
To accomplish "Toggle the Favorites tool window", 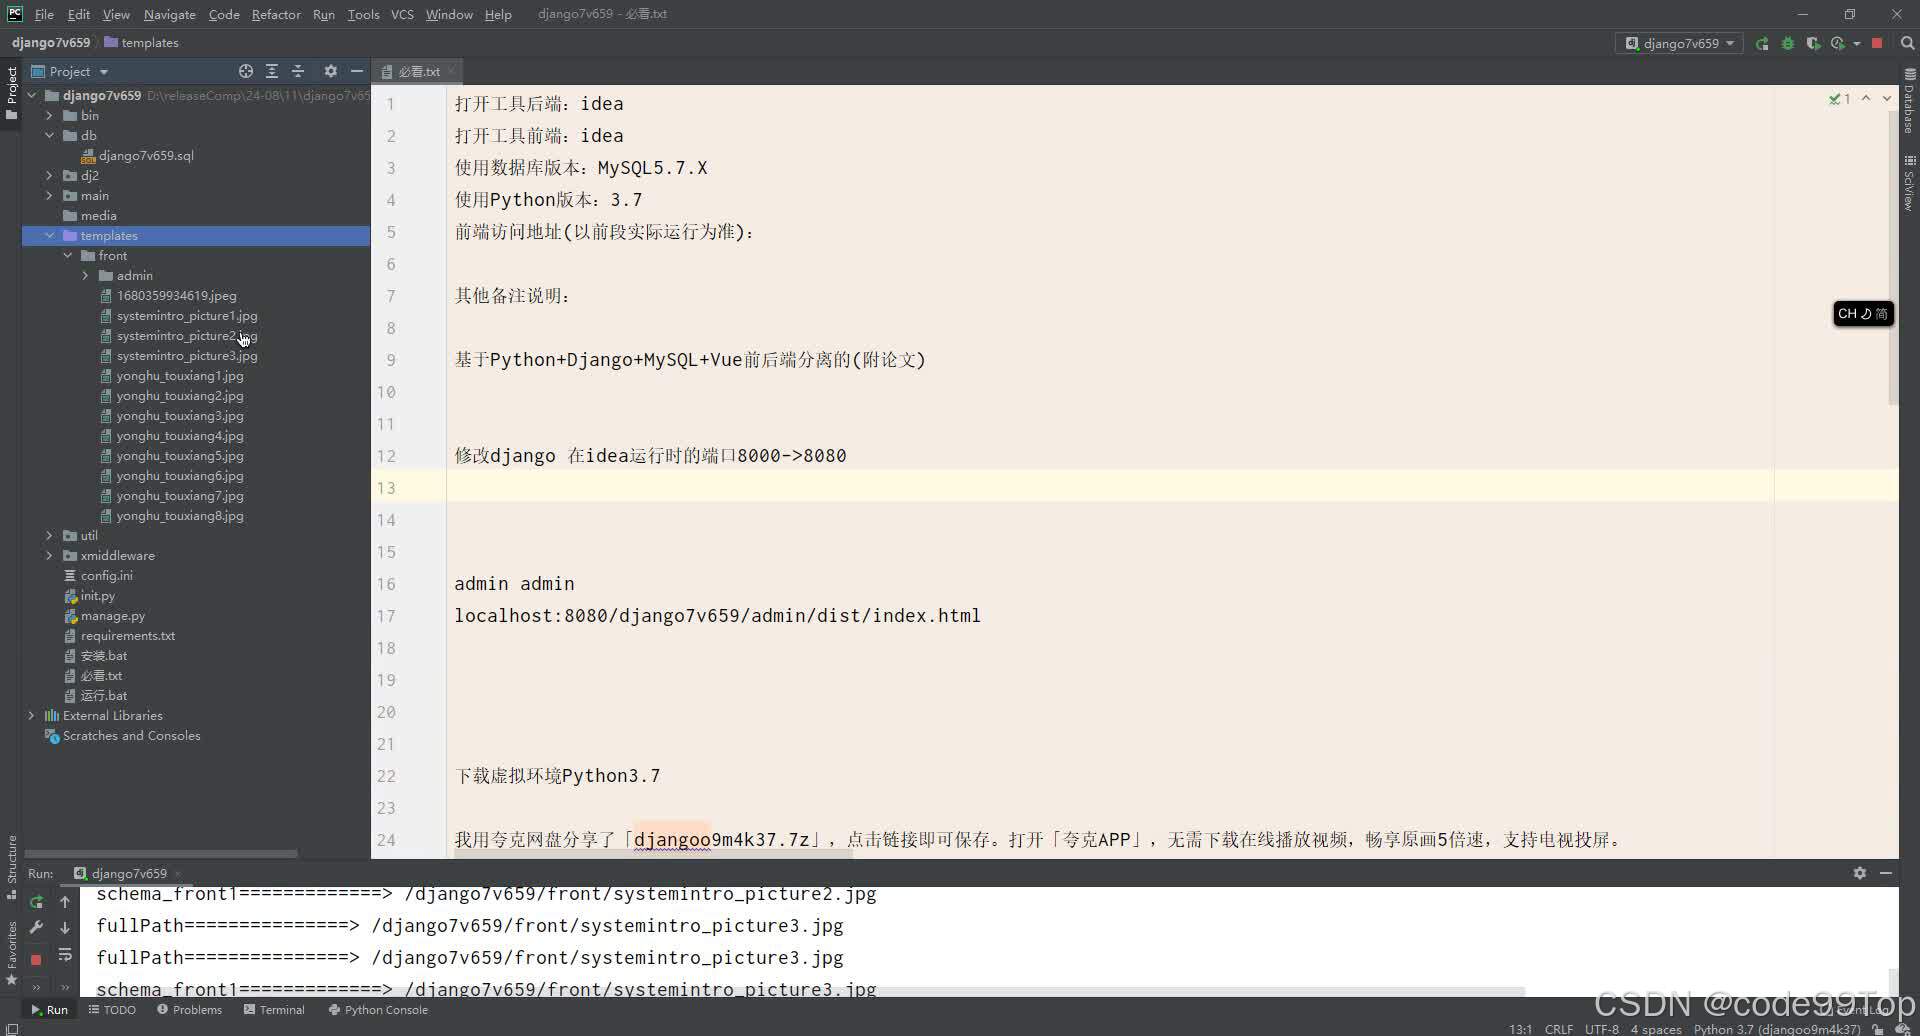I will pyautogui.click(x=12, y=945).
